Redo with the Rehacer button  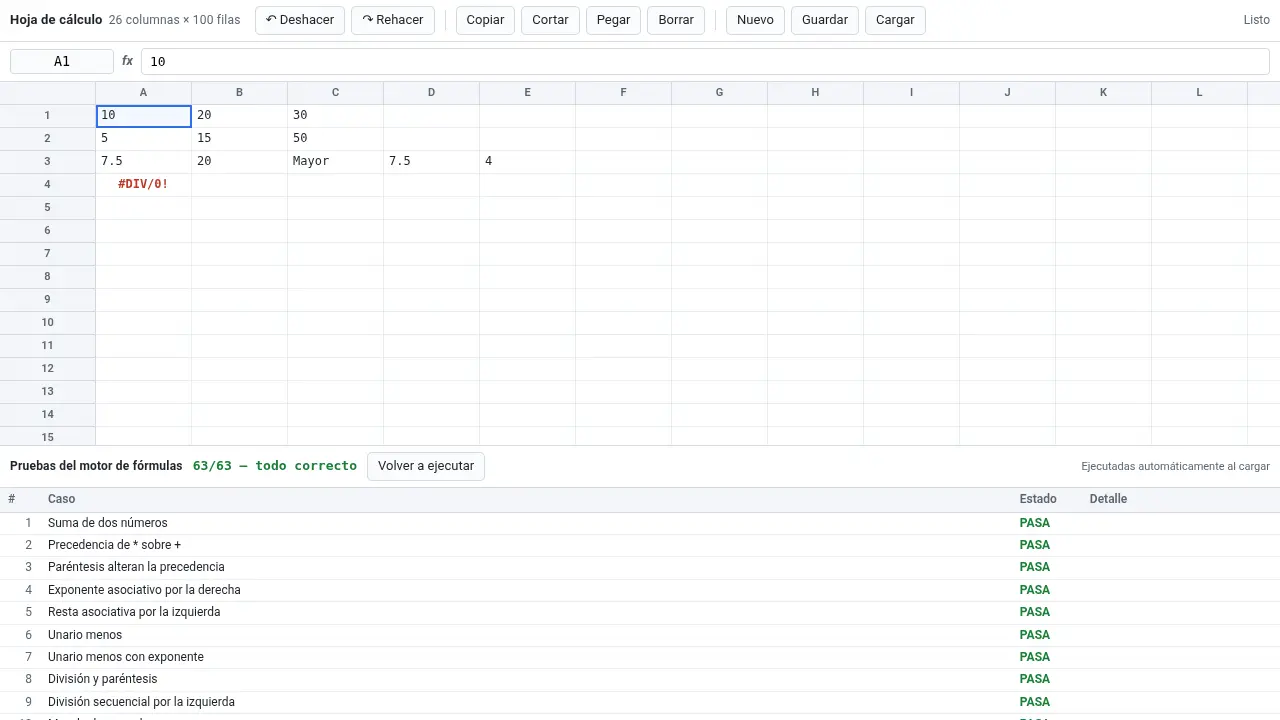pyautogui.click(x=393, y=20)
